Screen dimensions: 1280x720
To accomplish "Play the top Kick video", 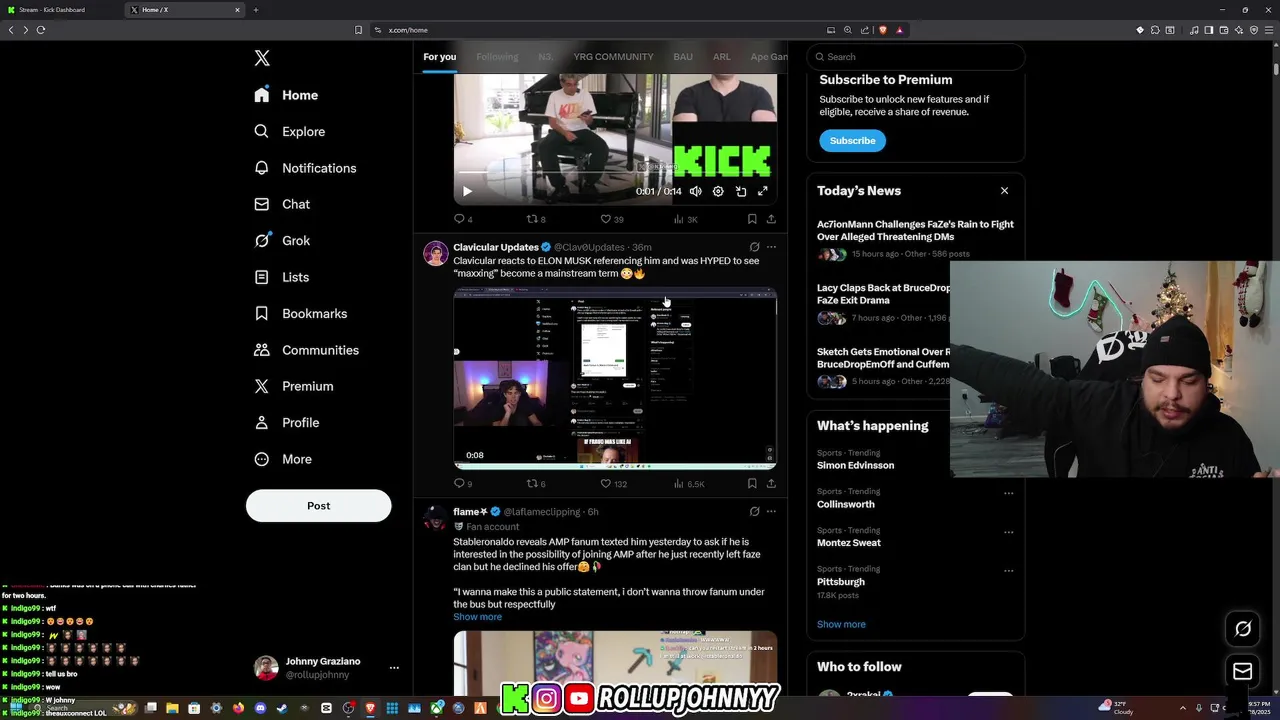I will tap(467, 191).
